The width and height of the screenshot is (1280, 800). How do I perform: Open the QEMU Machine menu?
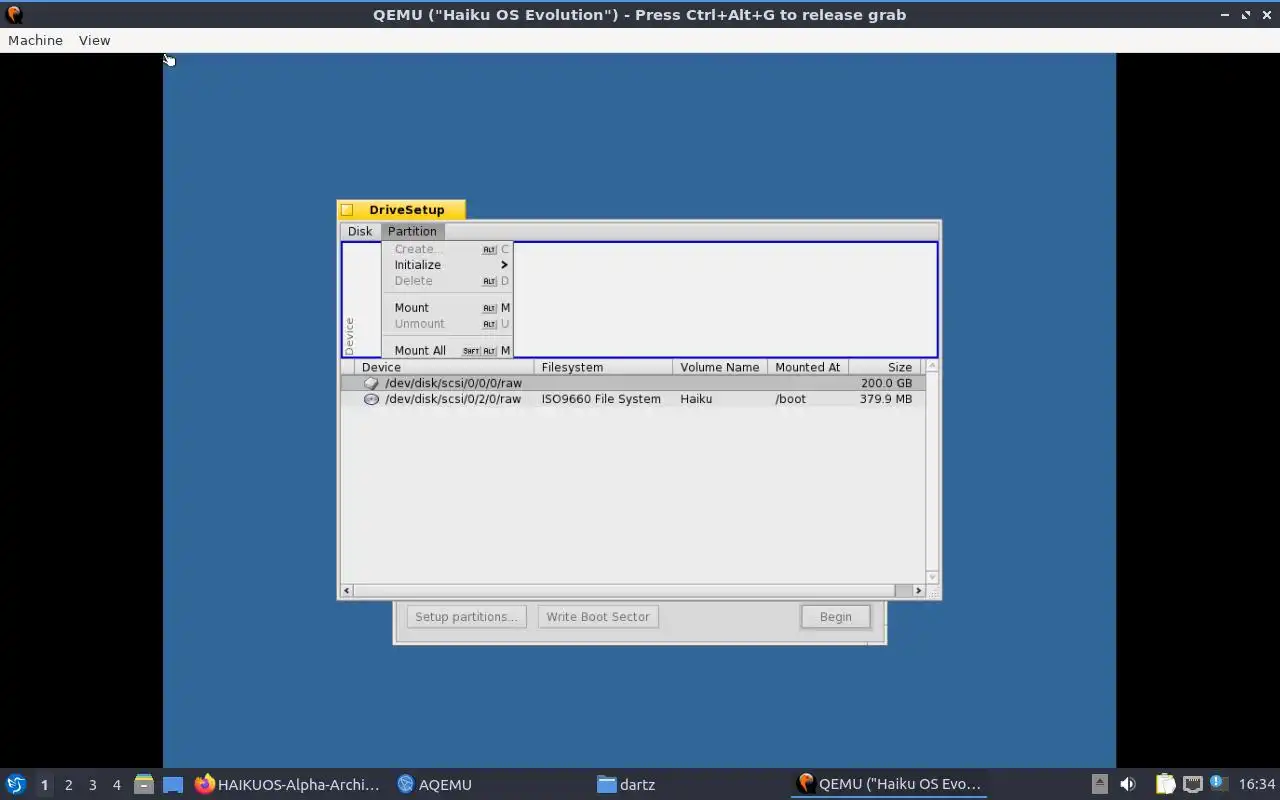click(35, 40)
